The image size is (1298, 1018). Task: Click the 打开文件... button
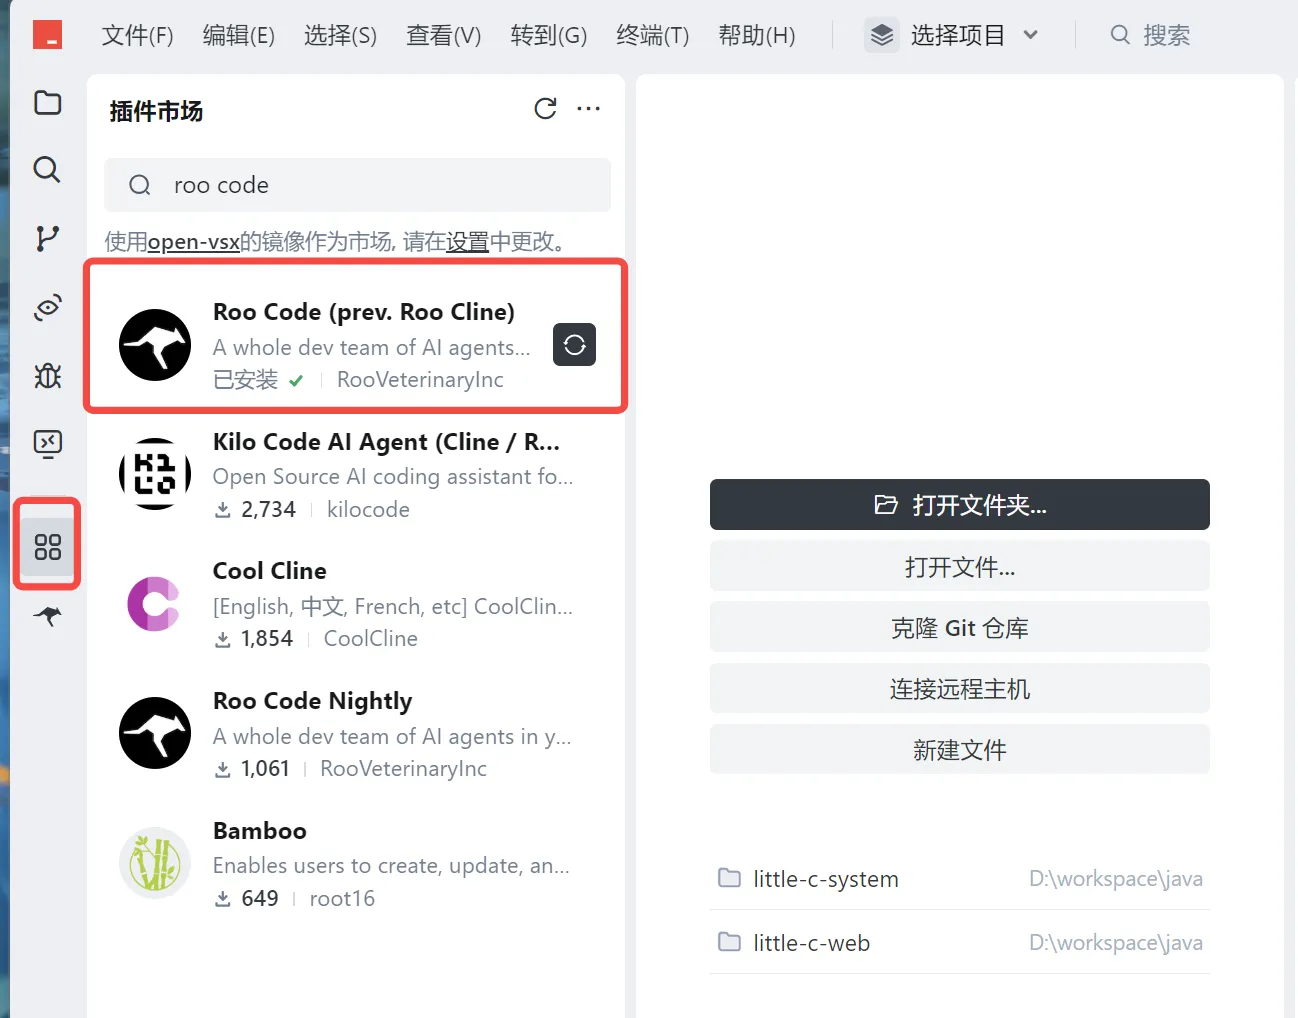click(x=959, y=567)
